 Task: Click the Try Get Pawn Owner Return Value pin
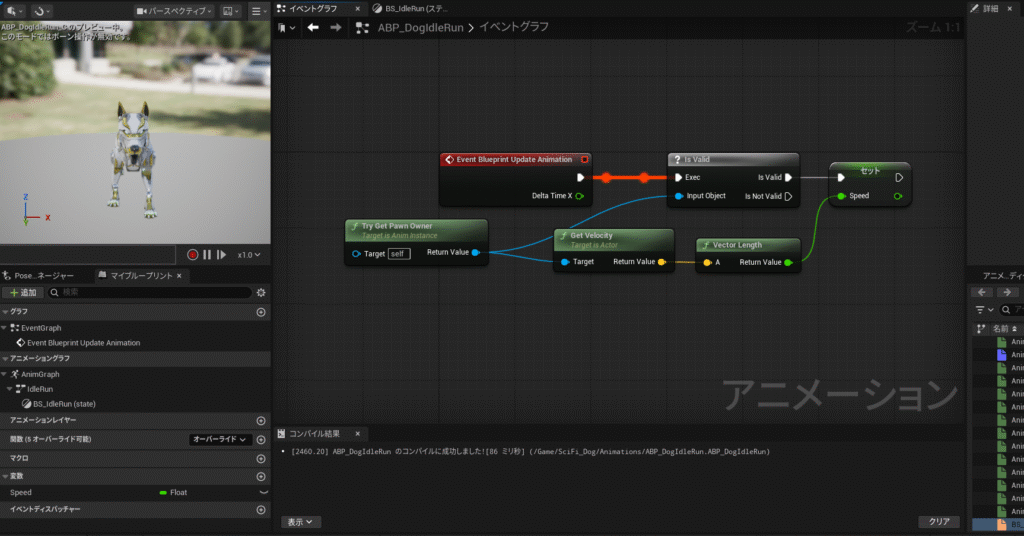point(475,252)
